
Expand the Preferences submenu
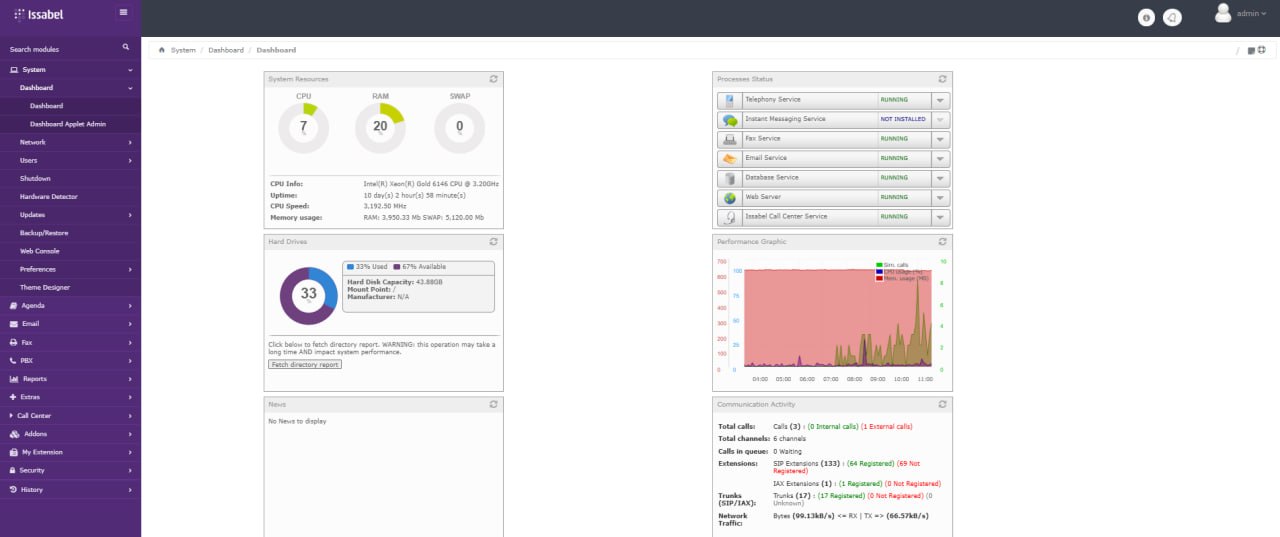click(x=70, y=269)
